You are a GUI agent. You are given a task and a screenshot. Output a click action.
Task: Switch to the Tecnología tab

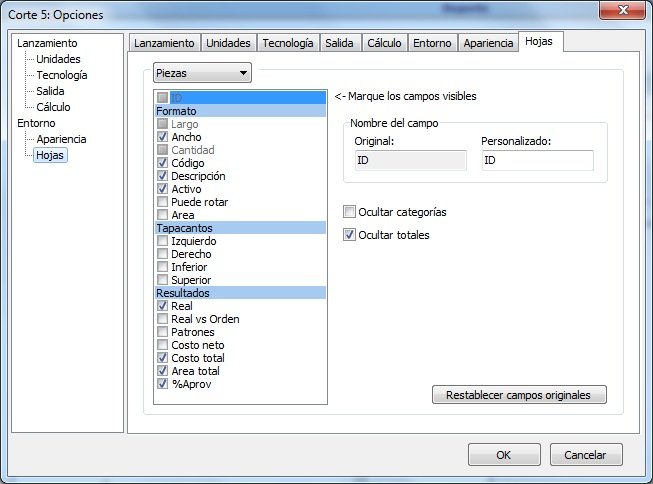pos(288,43)
